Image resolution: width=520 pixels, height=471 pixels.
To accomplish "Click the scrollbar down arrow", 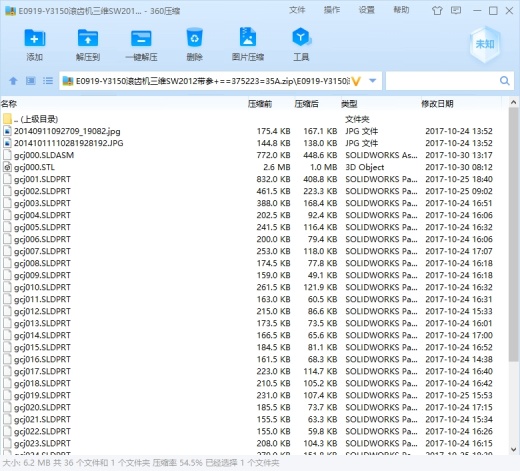I will click(513, 449).
